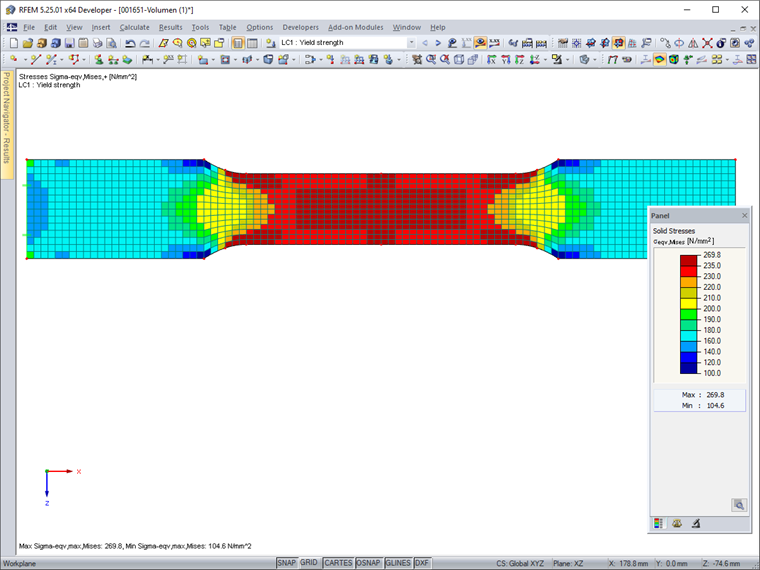Open the load case LC1 dropdown

(x=411, y=43)
